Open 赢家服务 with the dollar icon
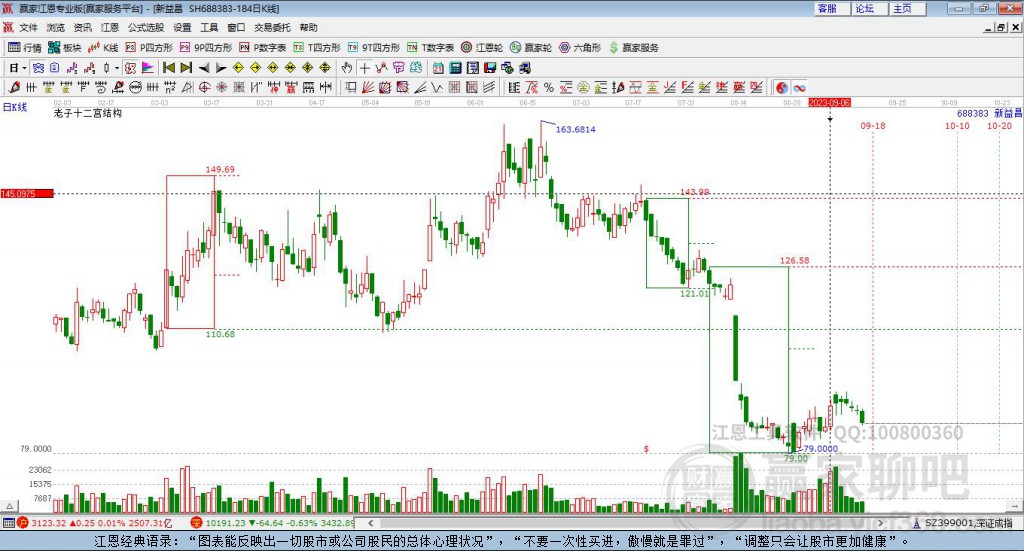The width and height of the screenshot is (1024, 551). [633, 48]
